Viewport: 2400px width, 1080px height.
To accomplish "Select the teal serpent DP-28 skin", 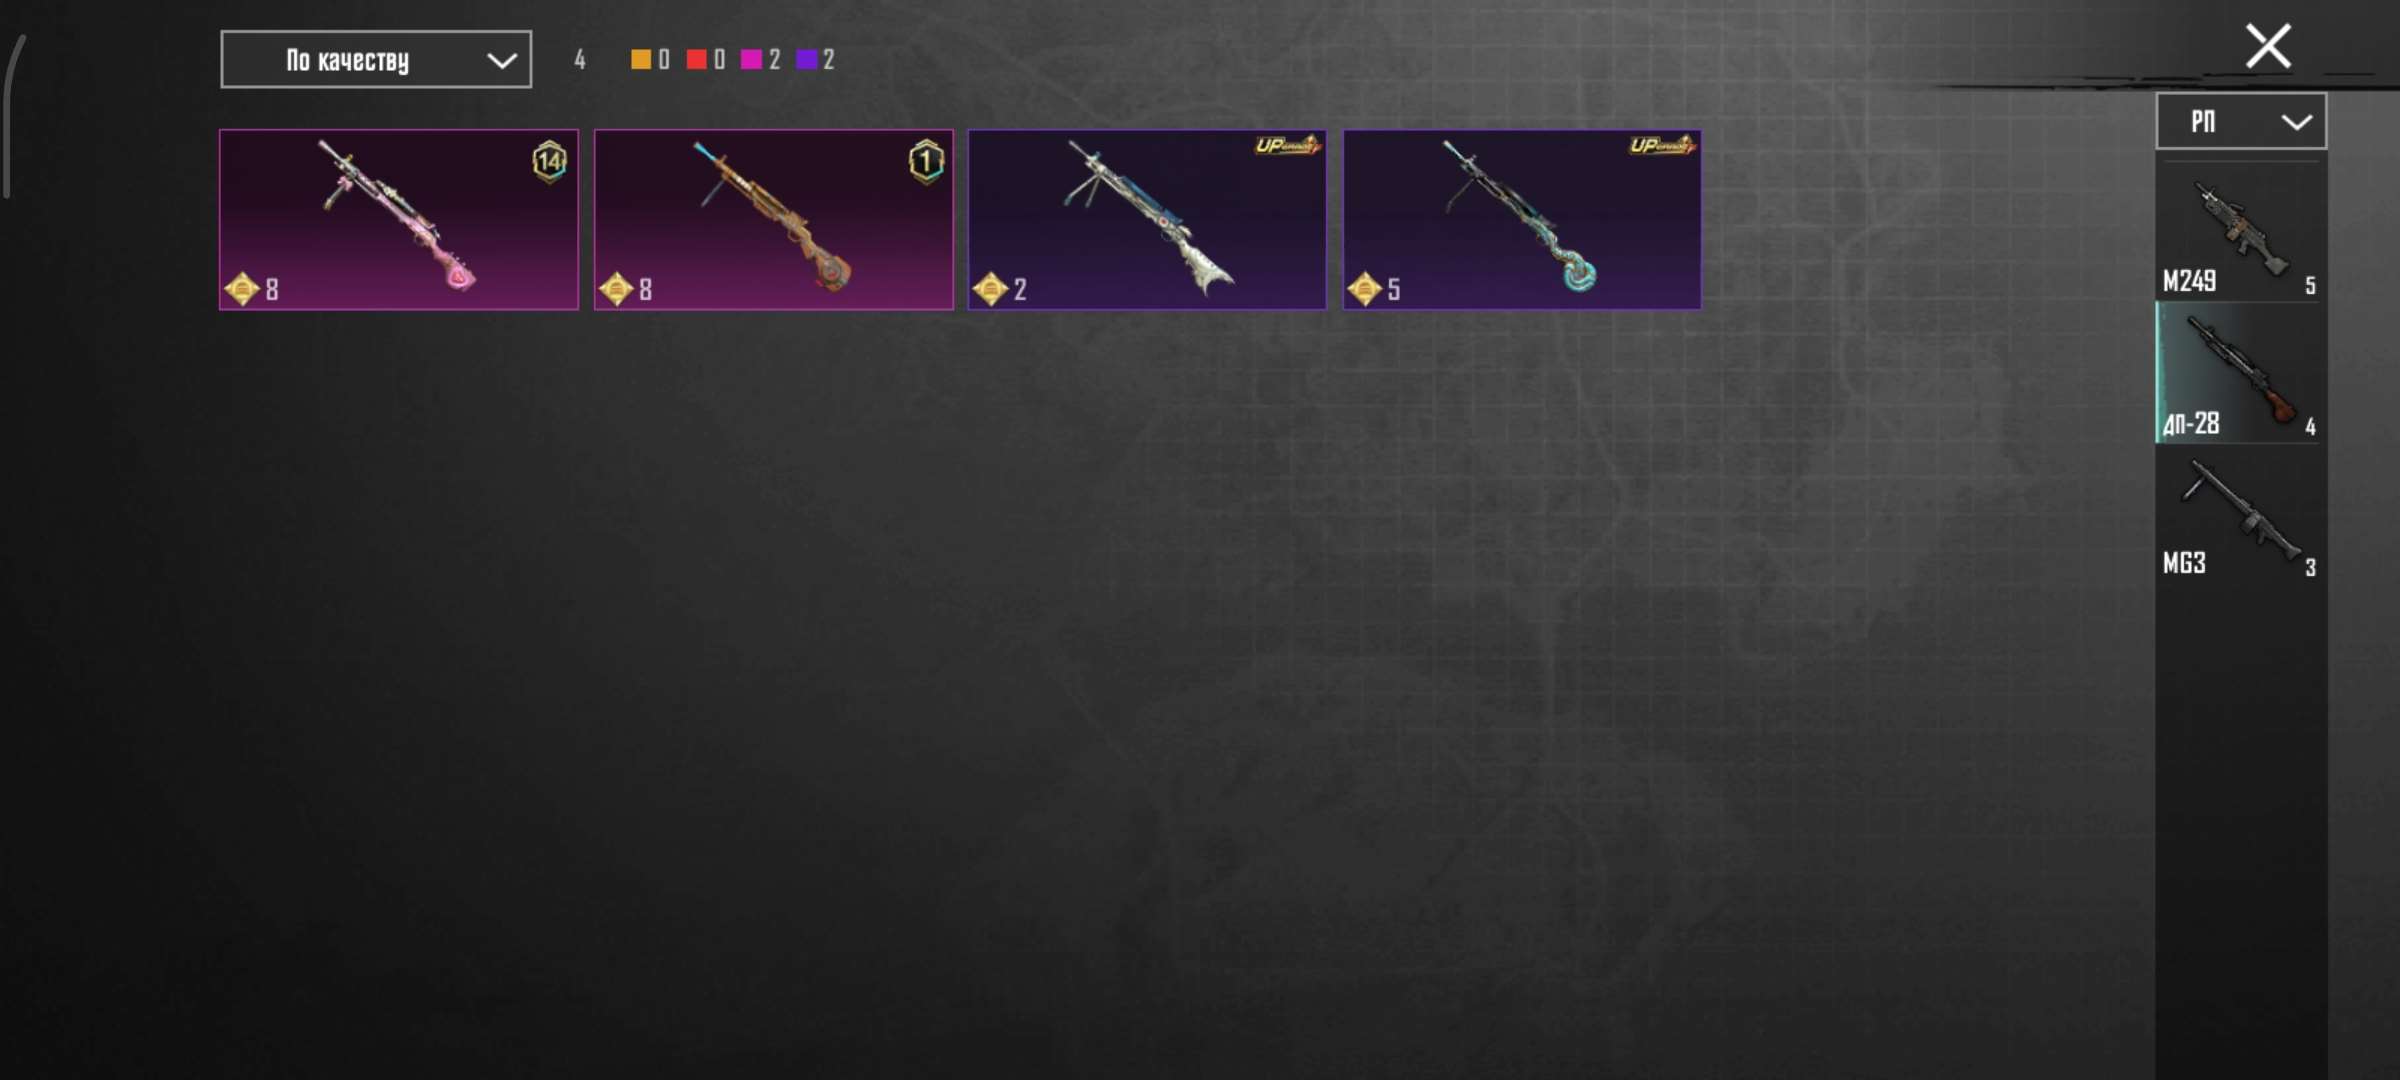I will coord(1522,219).
